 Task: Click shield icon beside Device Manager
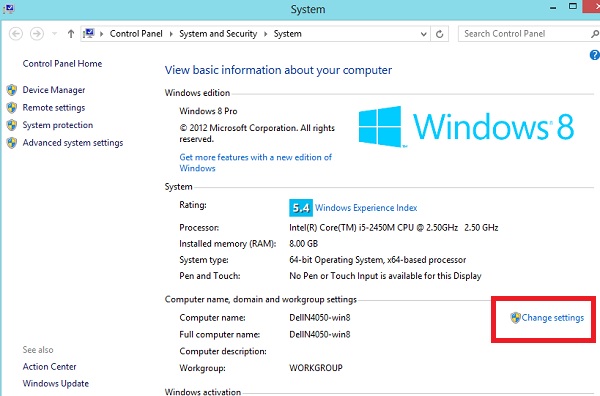click(12, 90)
